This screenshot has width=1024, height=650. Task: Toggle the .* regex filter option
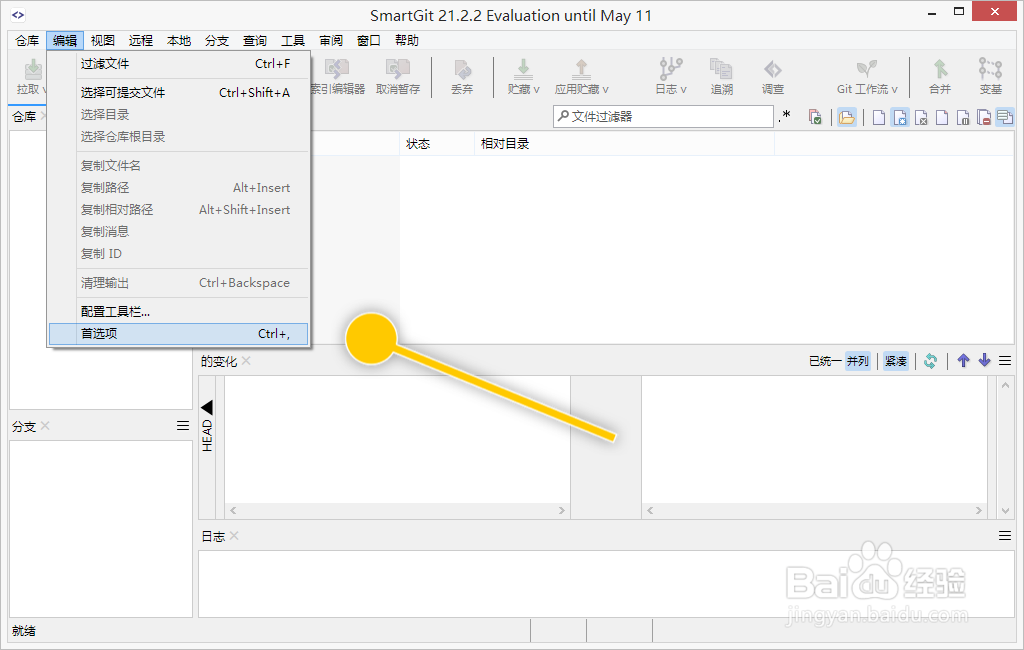(x=787, y=116)
